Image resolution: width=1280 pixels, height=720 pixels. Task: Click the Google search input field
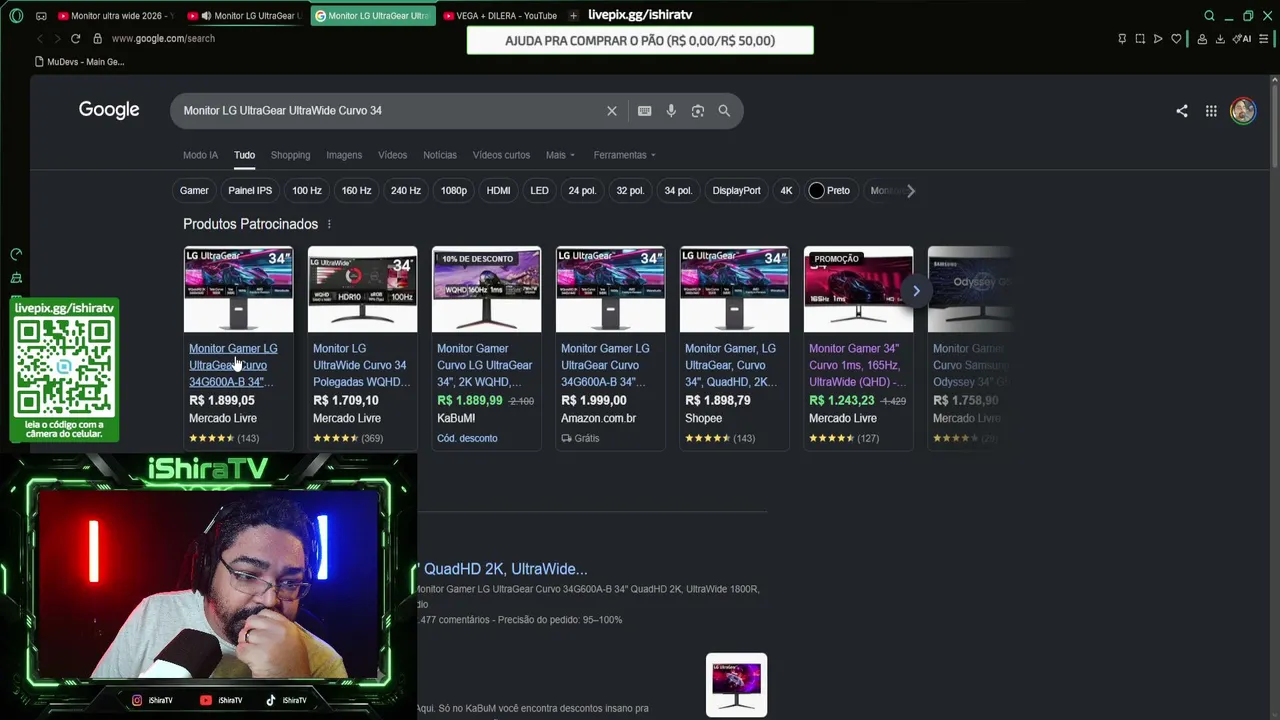(390, 111)
